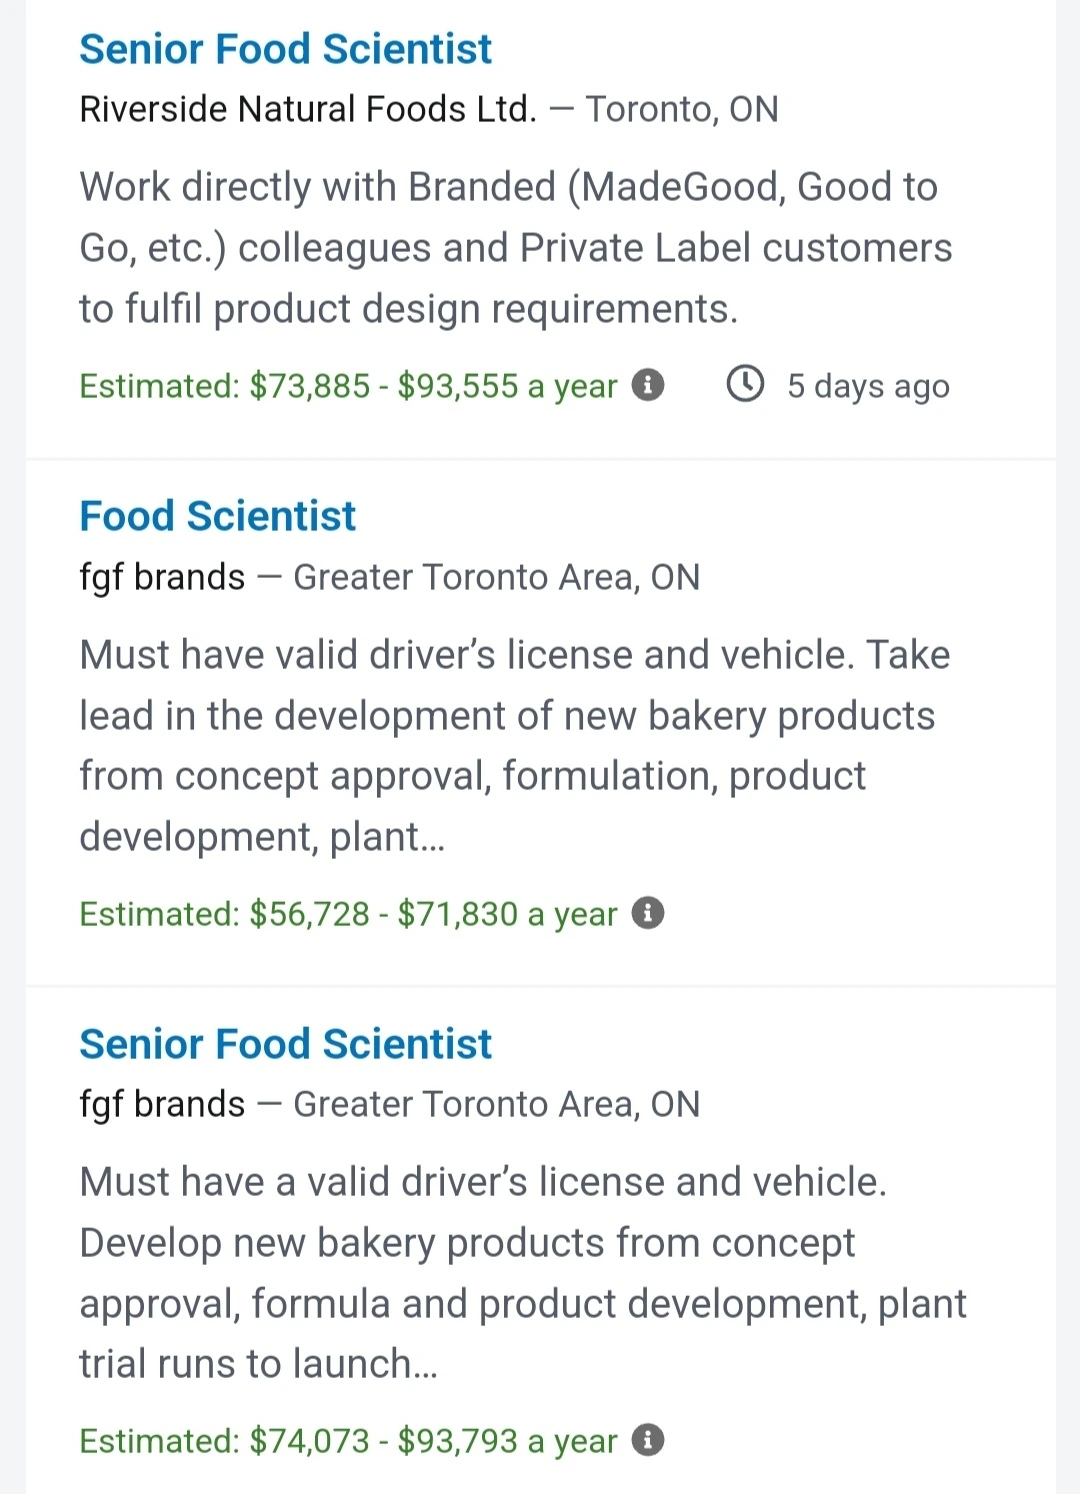Screen dimensions: 1080x1494
Task: Show info for the $56,728 salary estimate
Action: pos(648,913)
